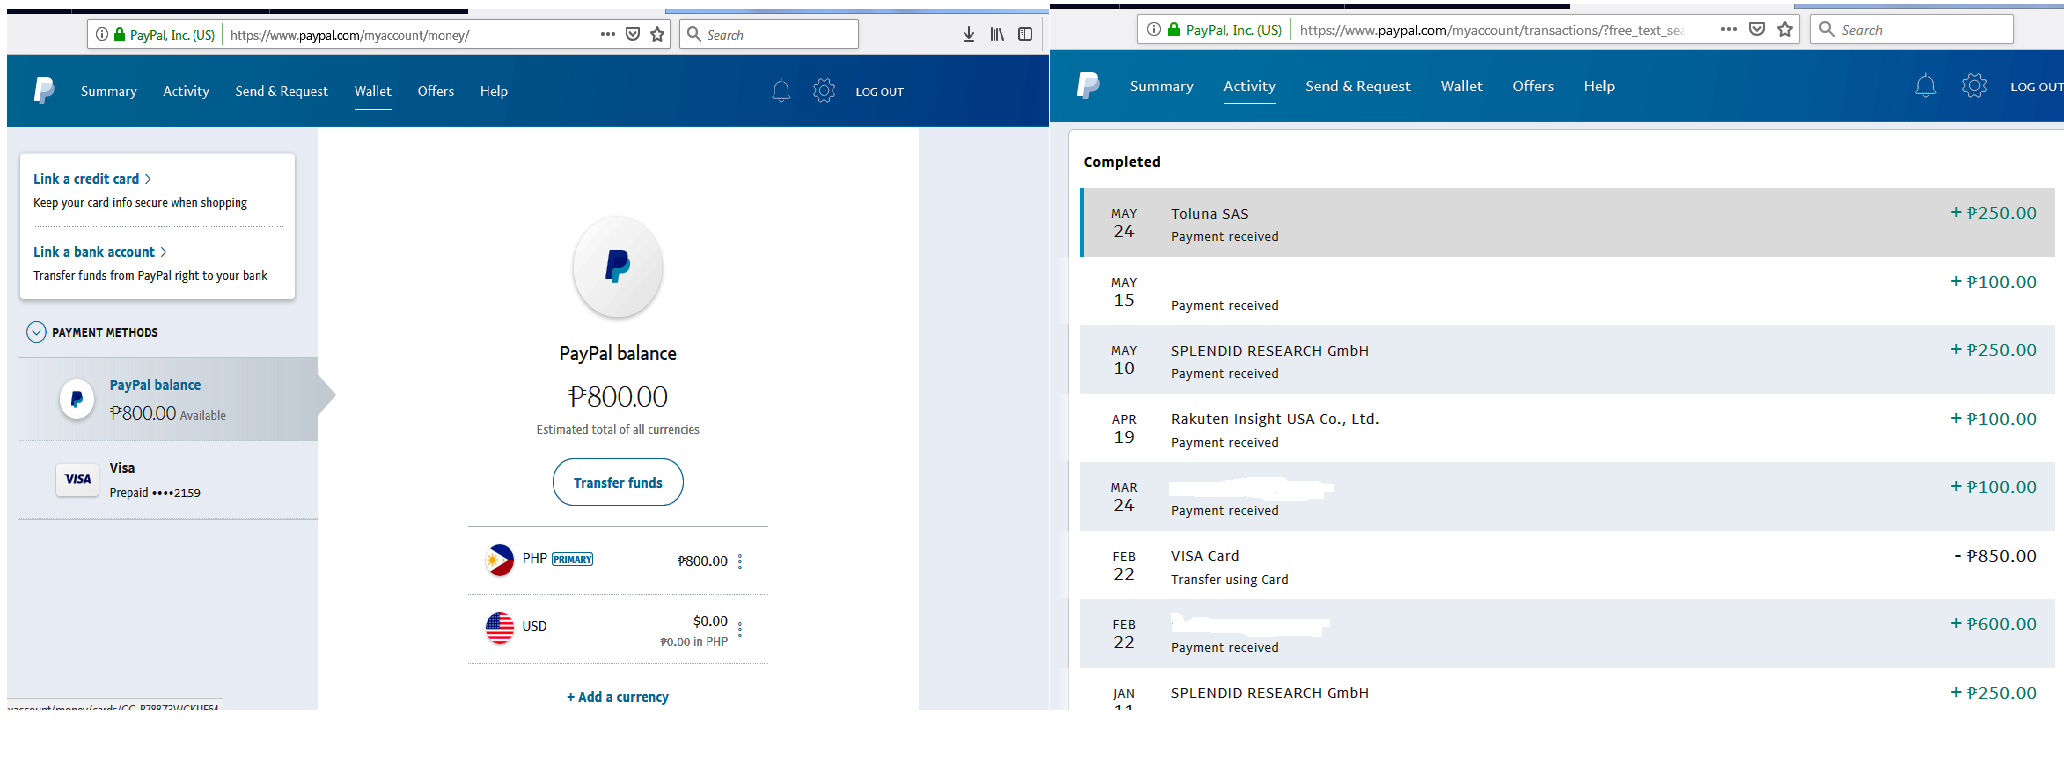Click the PayPal logo in left window
This screenshot has height=758, width=2064.
[44, 91]
